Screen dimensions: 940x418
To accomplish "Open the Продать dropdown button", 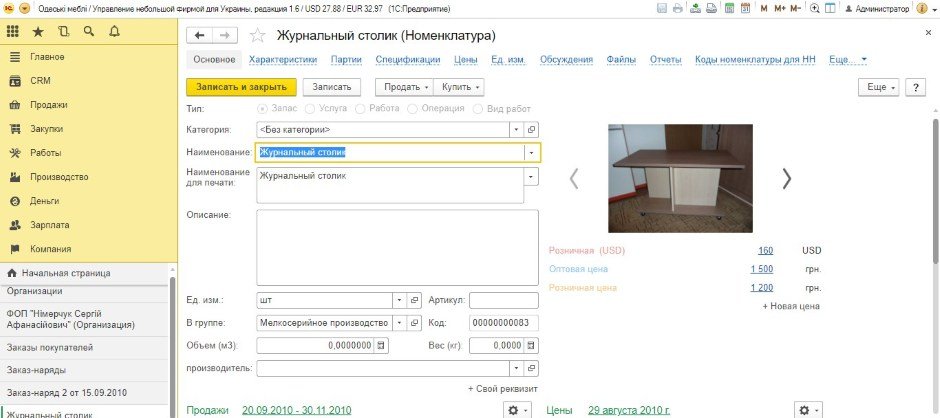I will pos(405,87).
